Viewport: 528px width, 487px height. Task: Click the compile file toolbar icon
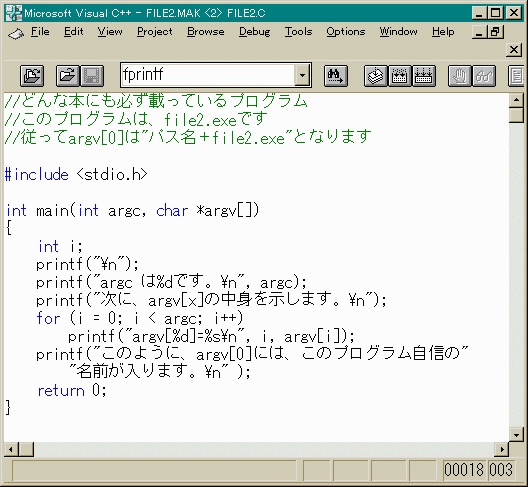(375, 76)
